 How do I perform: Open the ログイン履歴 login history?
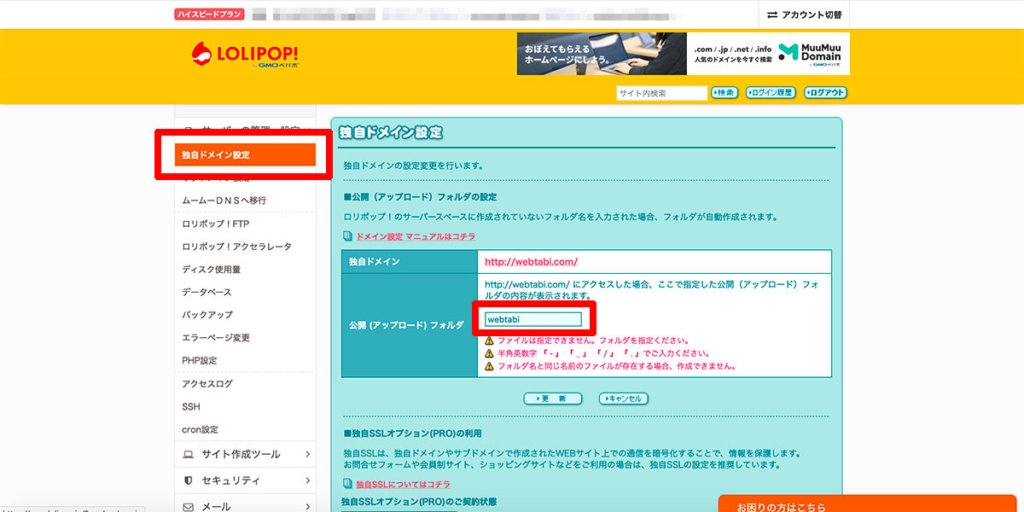770,93
